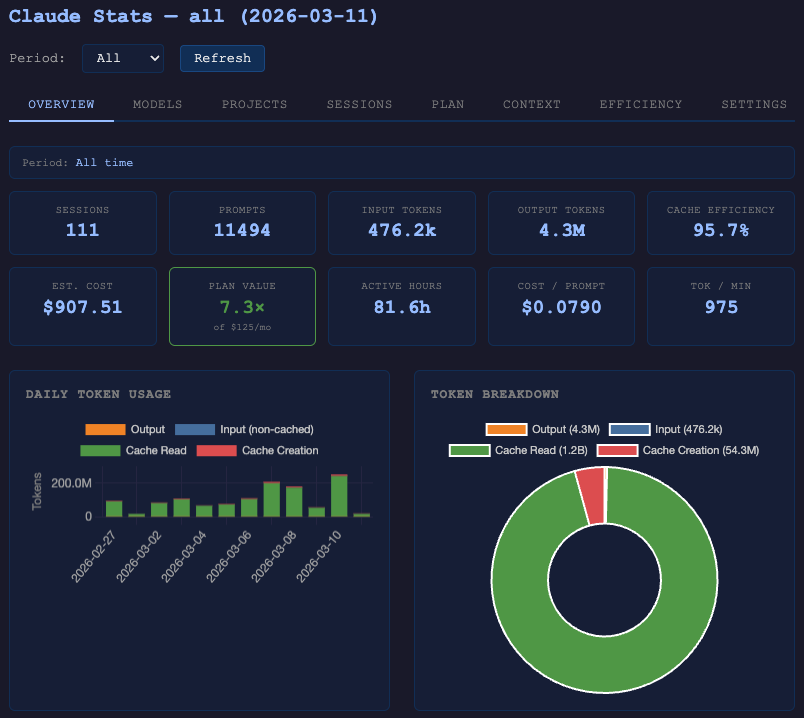The height and width of the screenshot is (718, 804).
Task: Click the Plan Value card showing 7.3x
Action: [x=242, y=306]
